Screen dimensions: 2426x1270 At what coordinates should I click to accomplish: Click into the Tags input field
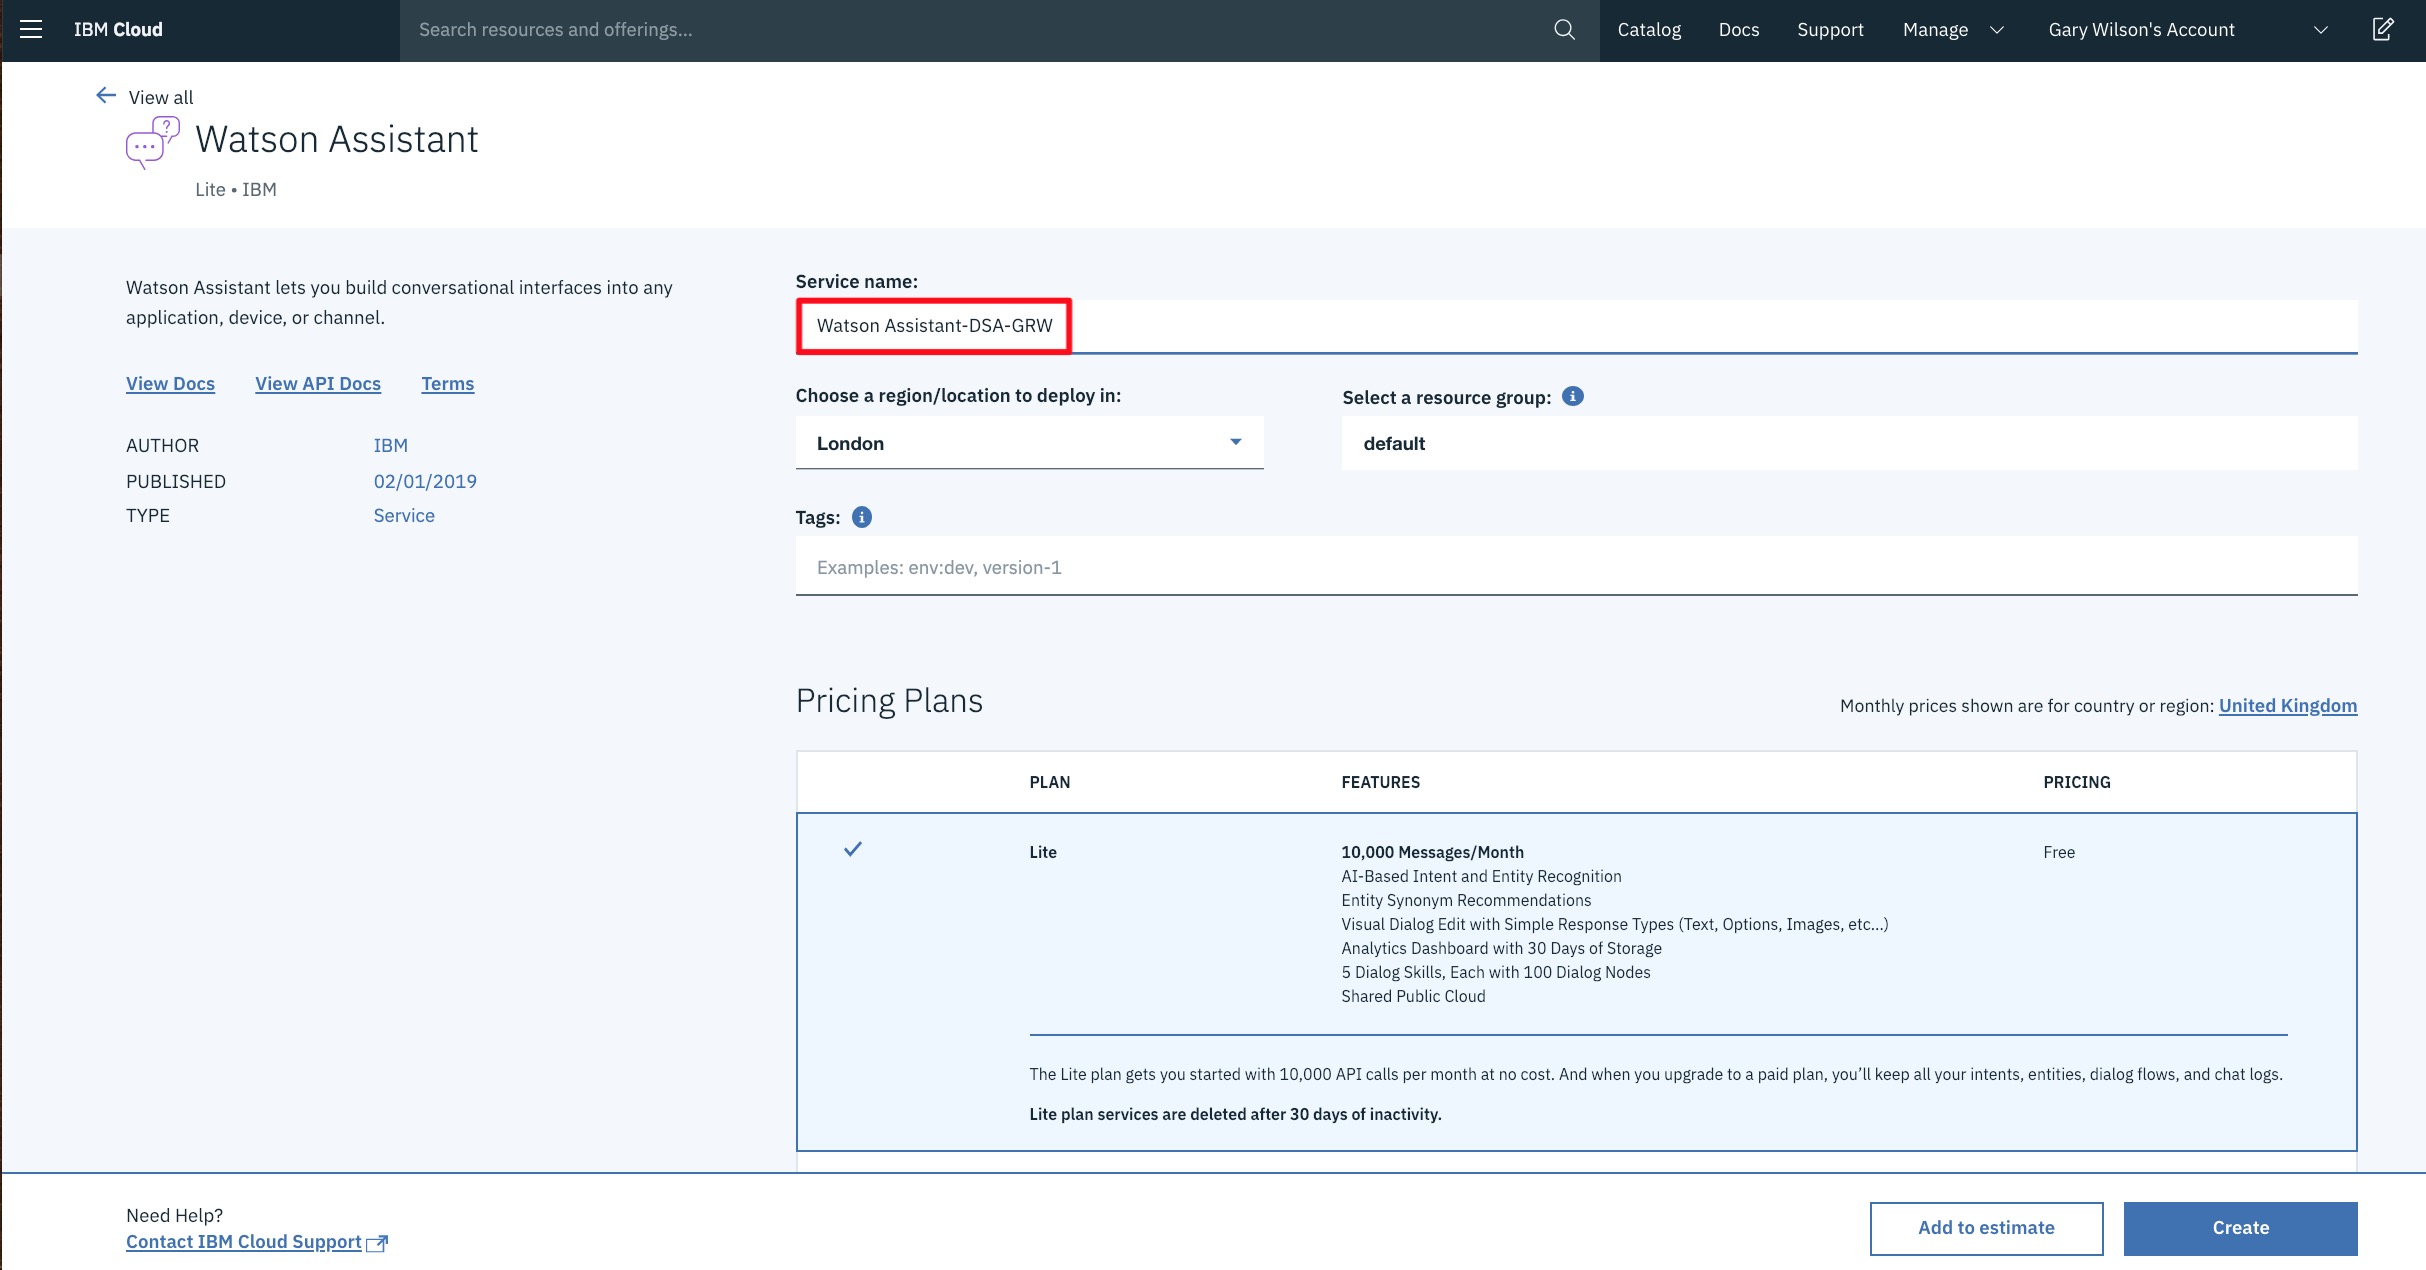tap(1576, 567)
